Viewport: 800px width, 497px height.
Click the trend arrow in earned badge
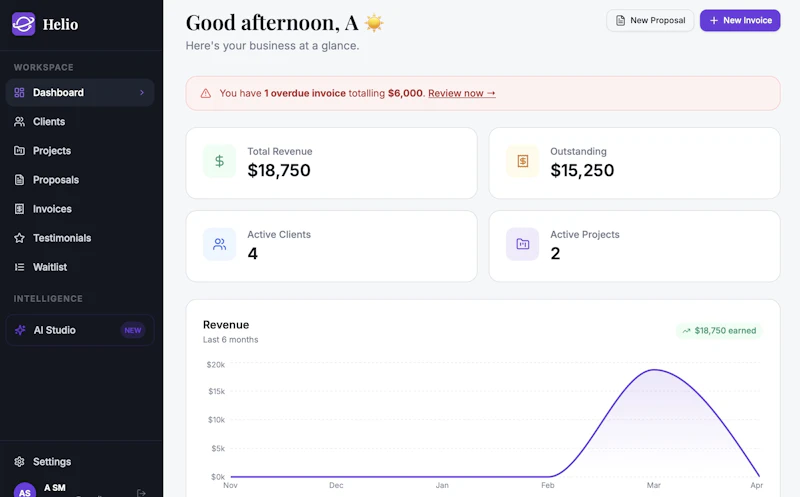[x=687, y=331]
